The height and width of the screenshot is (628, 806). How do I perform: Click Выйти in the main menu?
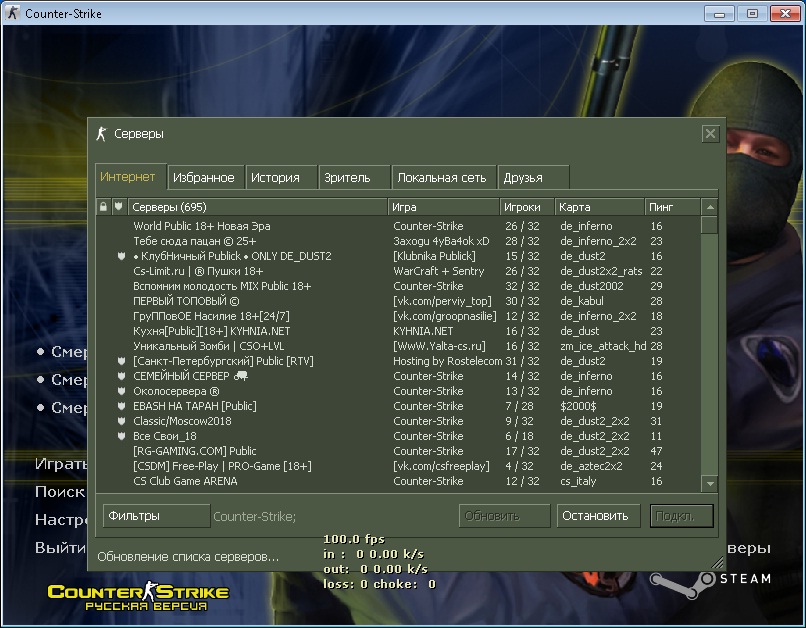pos(61,547)
